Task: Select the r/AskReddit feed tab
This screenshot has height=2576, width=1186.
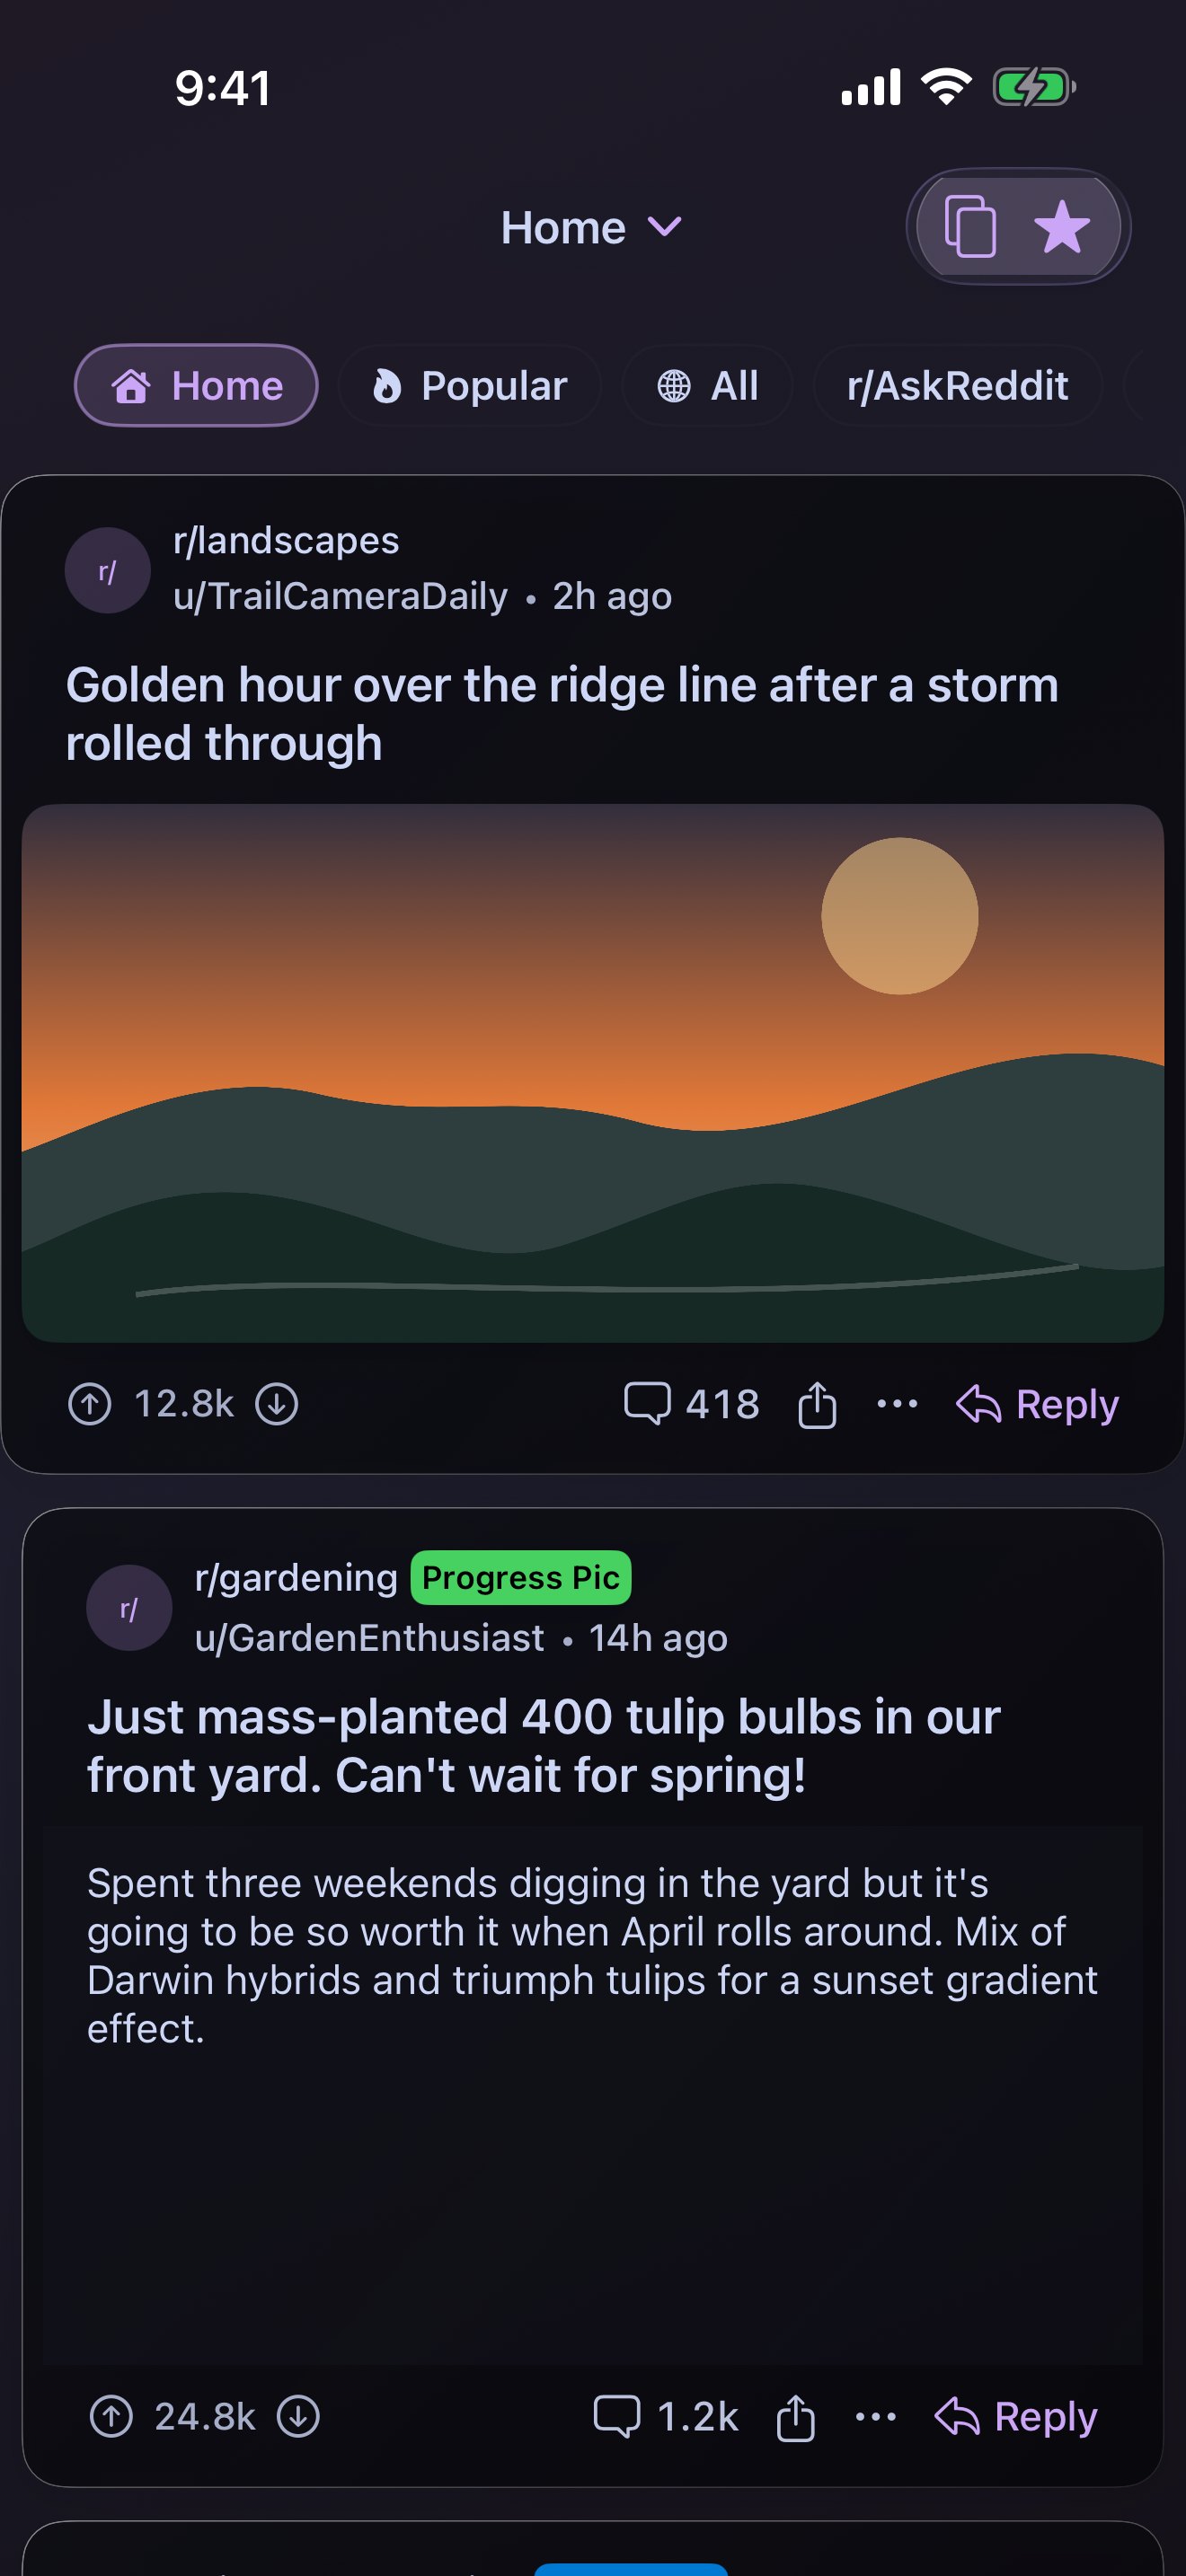Action: 957,385
